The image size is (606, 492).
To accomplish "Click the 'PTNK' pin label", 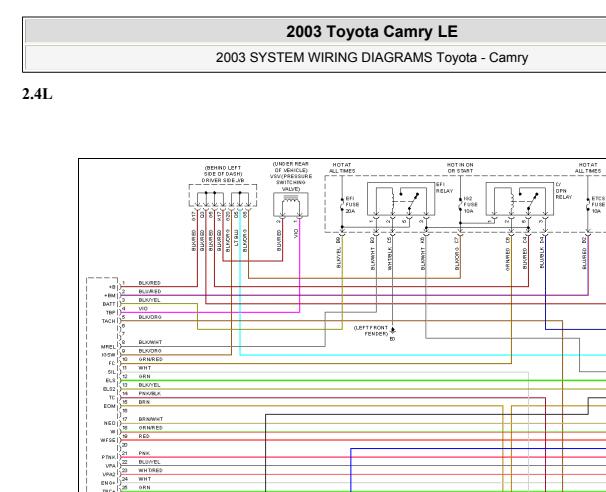I will [x=109, y=457].
